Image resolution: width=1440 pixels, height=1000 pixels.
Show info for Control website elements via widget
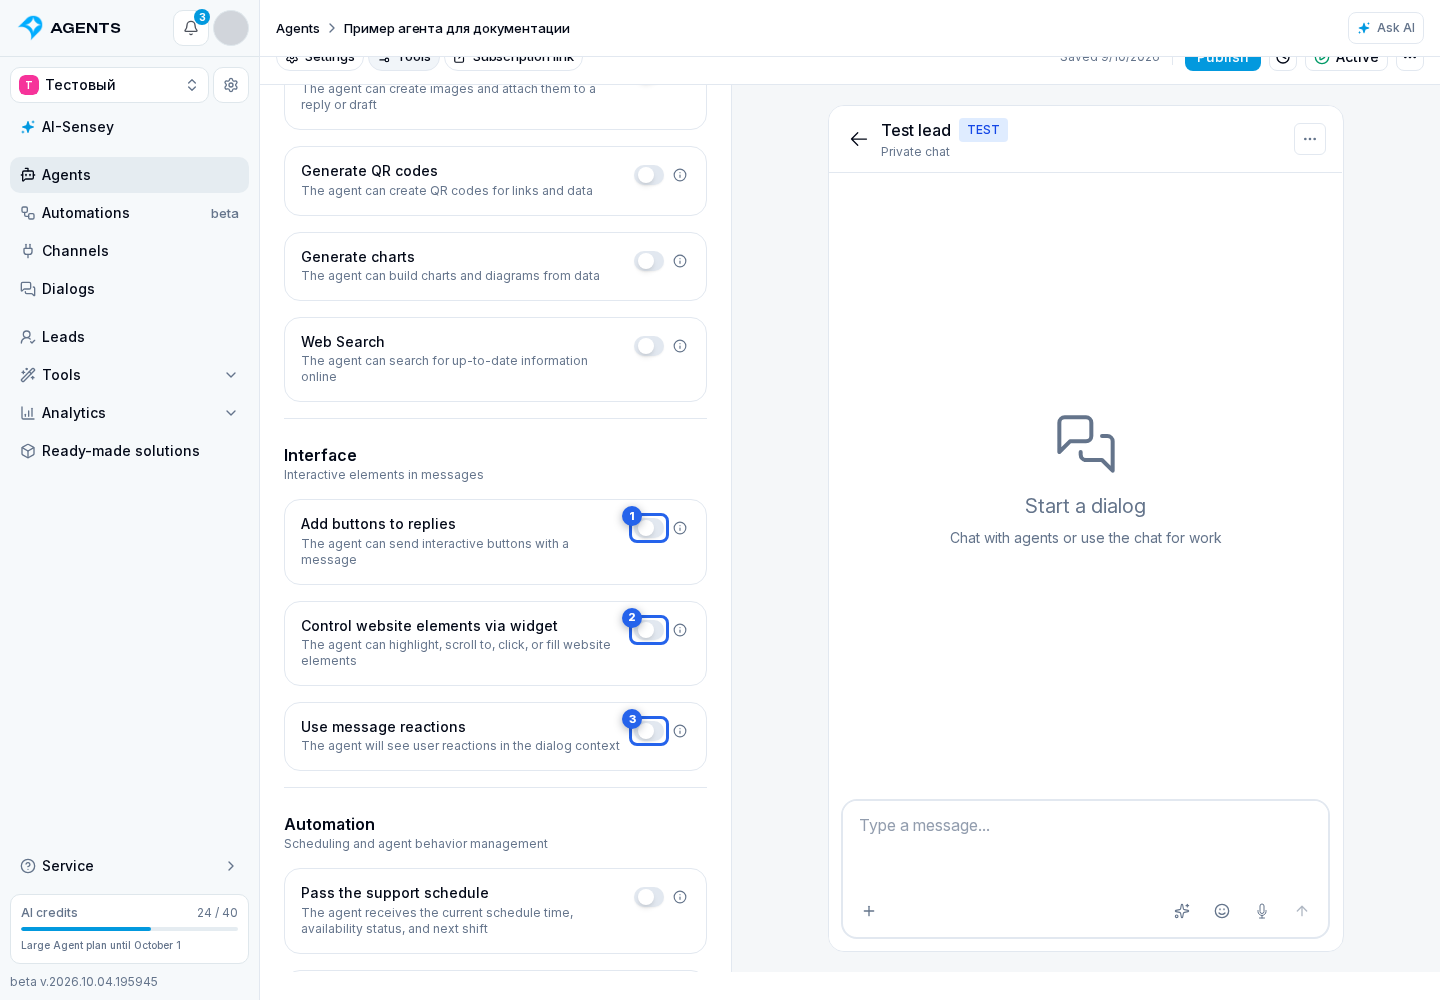680,630
